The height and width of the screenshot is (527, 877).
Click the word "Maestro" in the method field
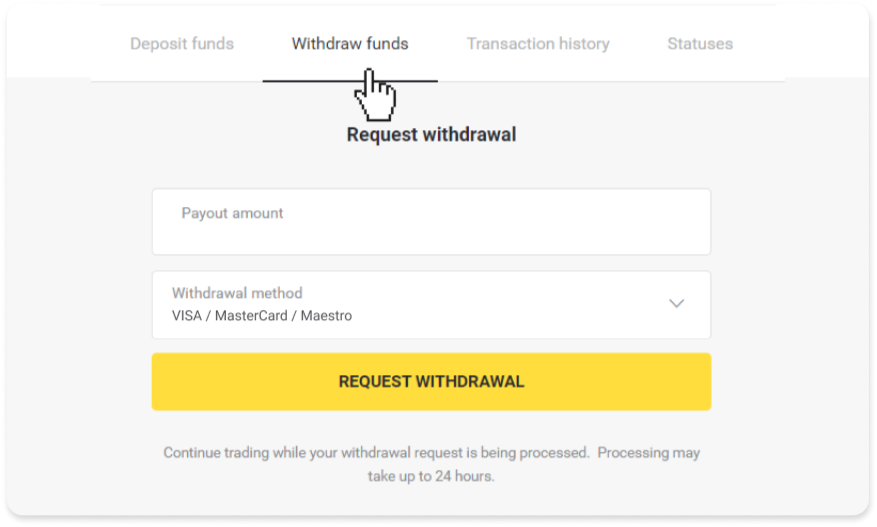point(325,316)
